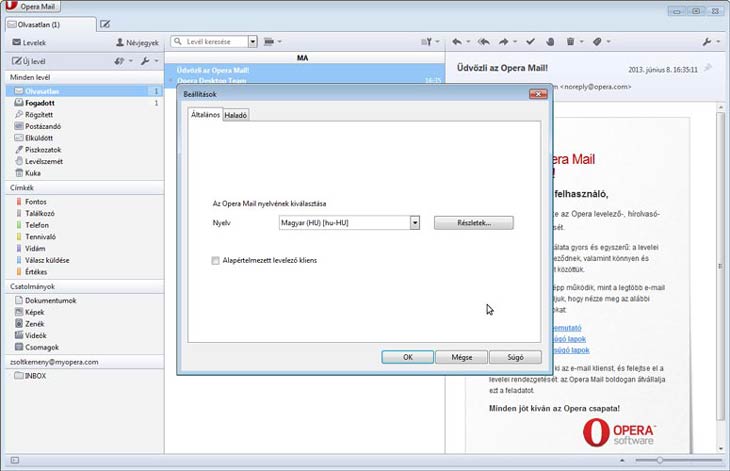Expand the Nyelv language dropdown

click(414, 222)
